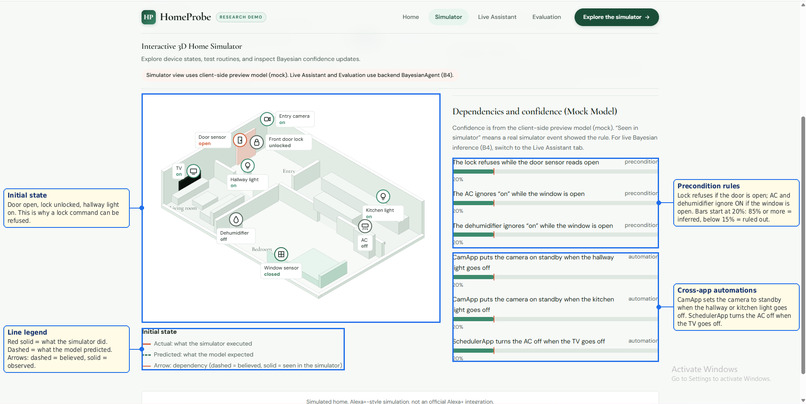Select 'SchedulerApp turns the AC off' rule text
This screenshot has height=404, width=806.
[529, 341]
